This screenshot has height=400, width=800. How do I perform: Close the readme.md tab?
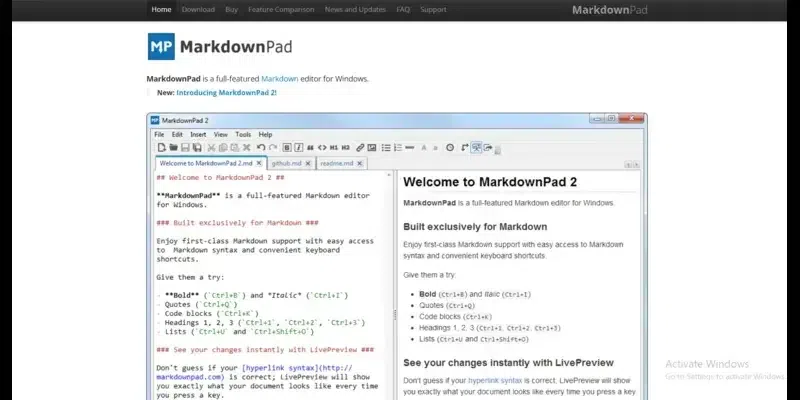(359, 163)
